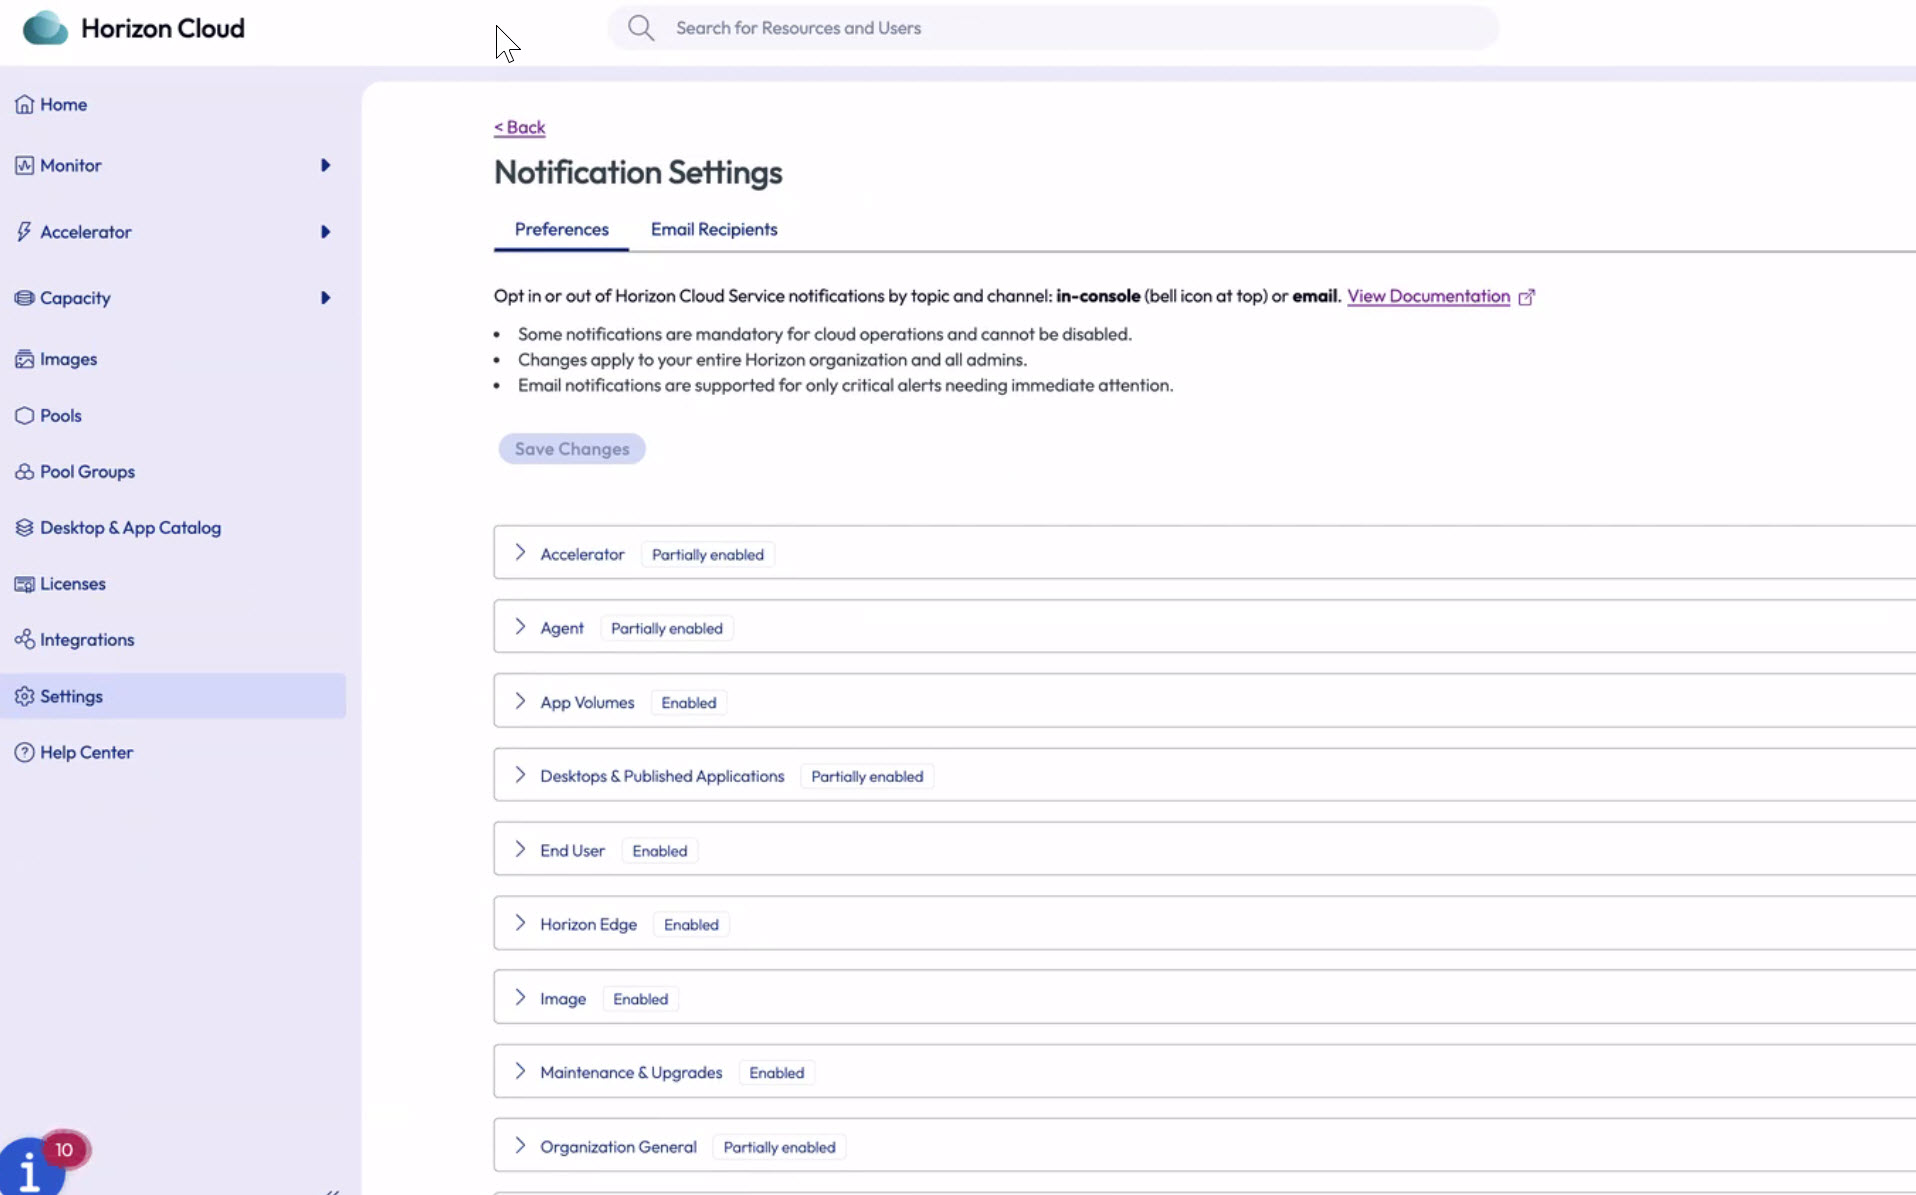Expand the Monitor submenu arrow
Screen dimensions: 1916x1195
coord(325,165)
